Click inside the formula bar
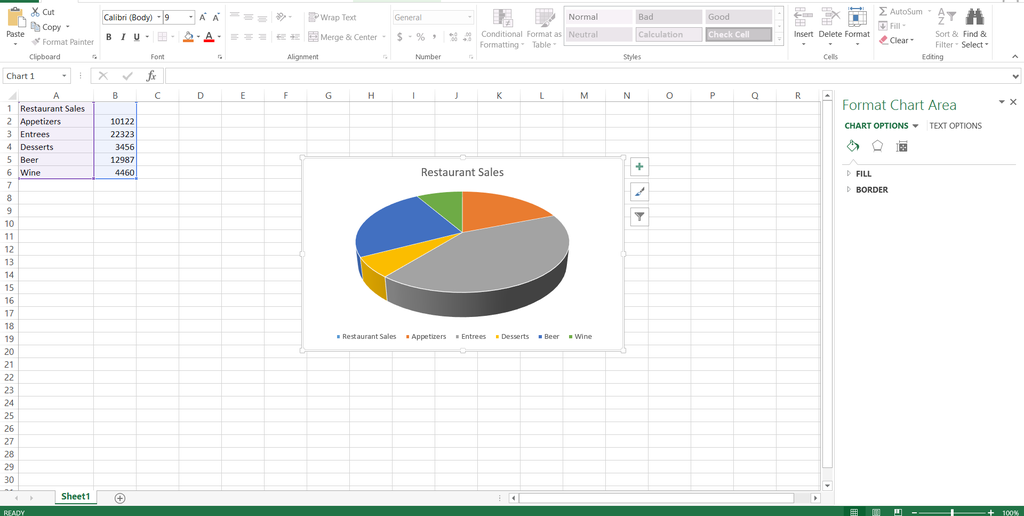The height and width of the screenshot is (516, 1024). click(x=588, y=76)
